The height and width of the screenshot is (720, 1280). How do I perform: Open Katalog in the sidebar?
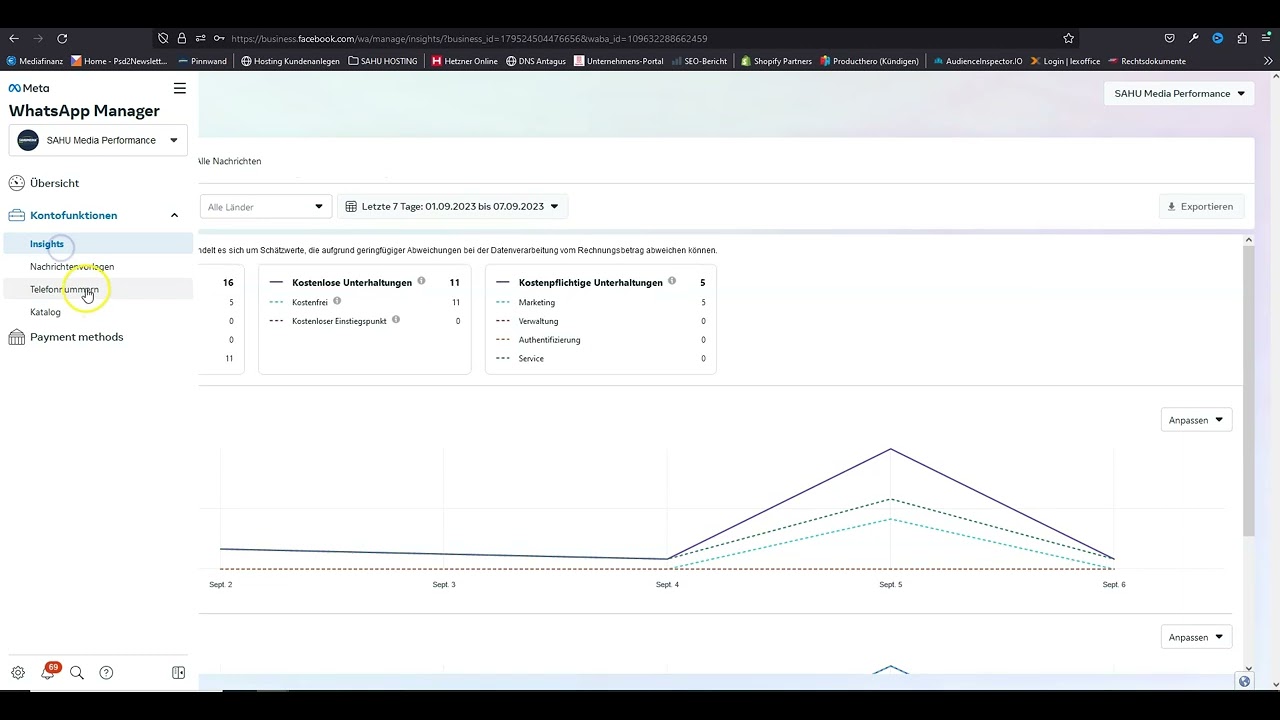[45, 312]
